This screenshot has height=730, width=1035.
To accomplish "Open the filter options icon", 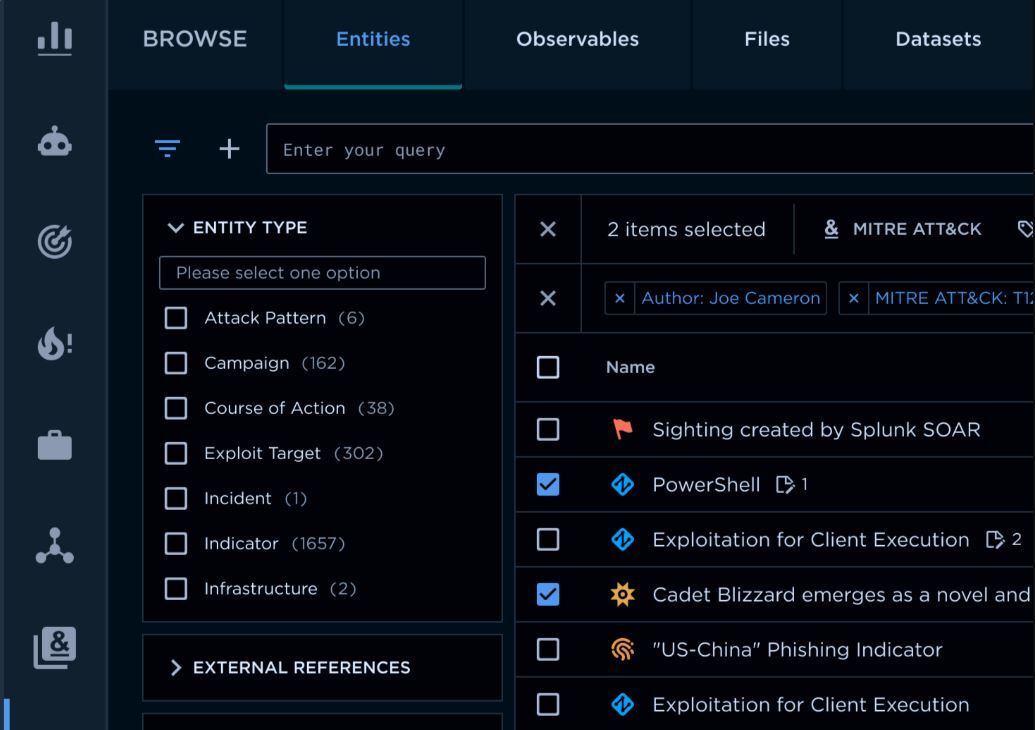I will tap(167, 150).
